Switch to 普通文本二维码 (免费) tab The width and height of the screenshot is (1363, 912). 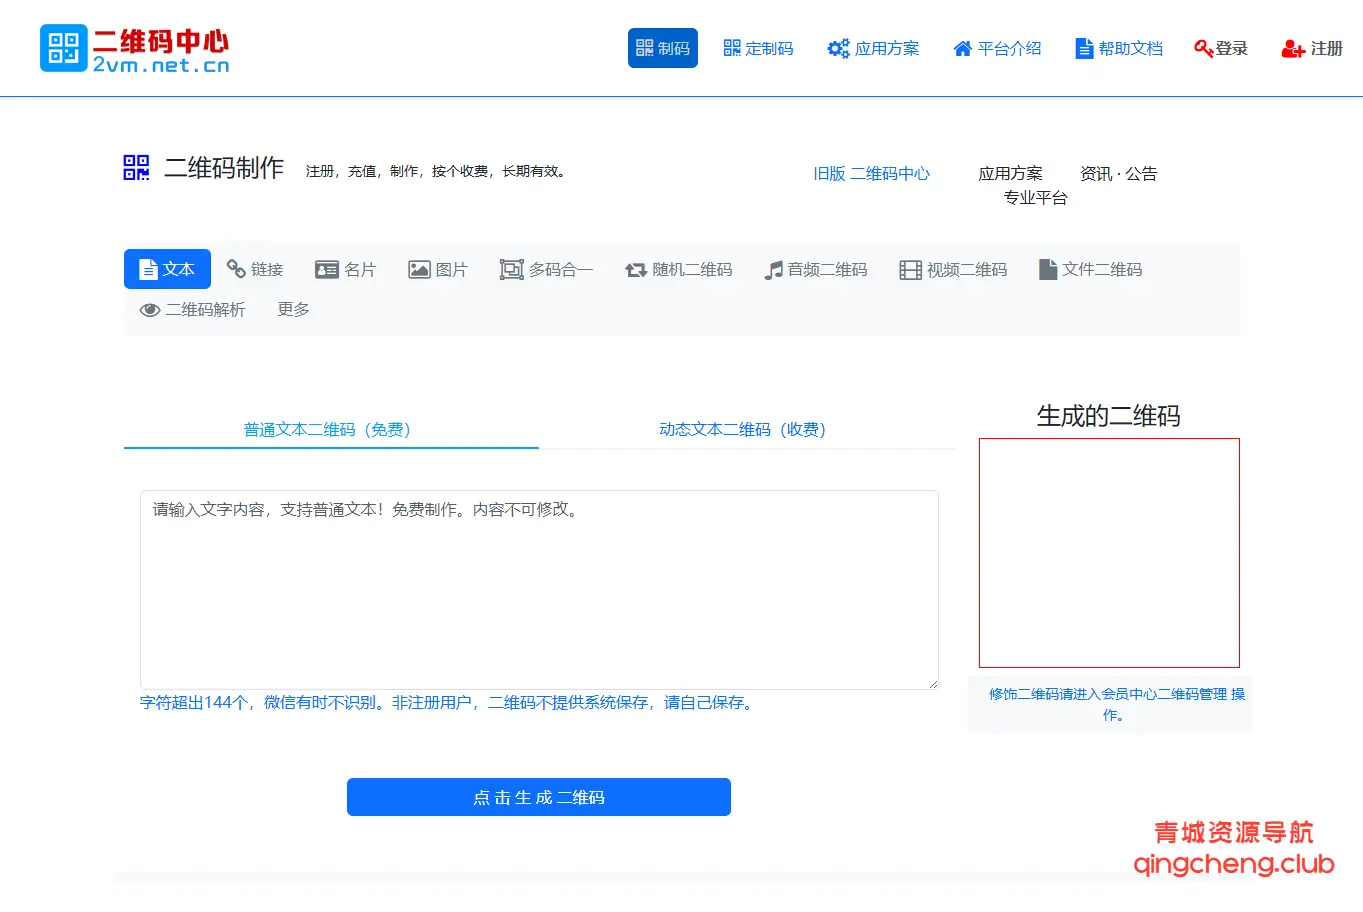tap(330, 429)
